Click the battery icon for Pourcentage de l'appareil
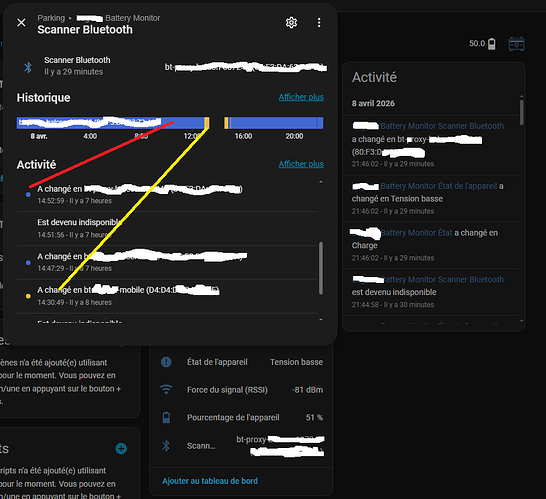The width and height of the screenshot is (546, 499). pos(166,417)
